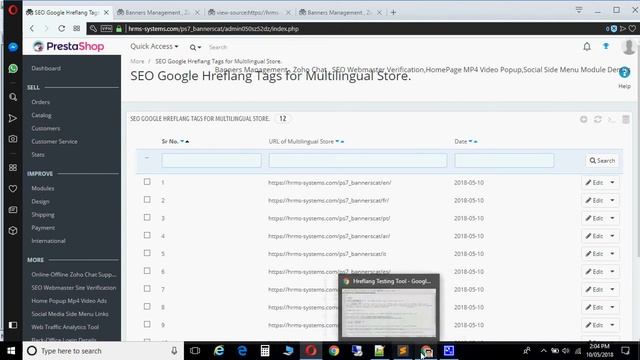Open Sublime Text from taskbar
This screenshot has height=360, width=640.
[402, 351]
